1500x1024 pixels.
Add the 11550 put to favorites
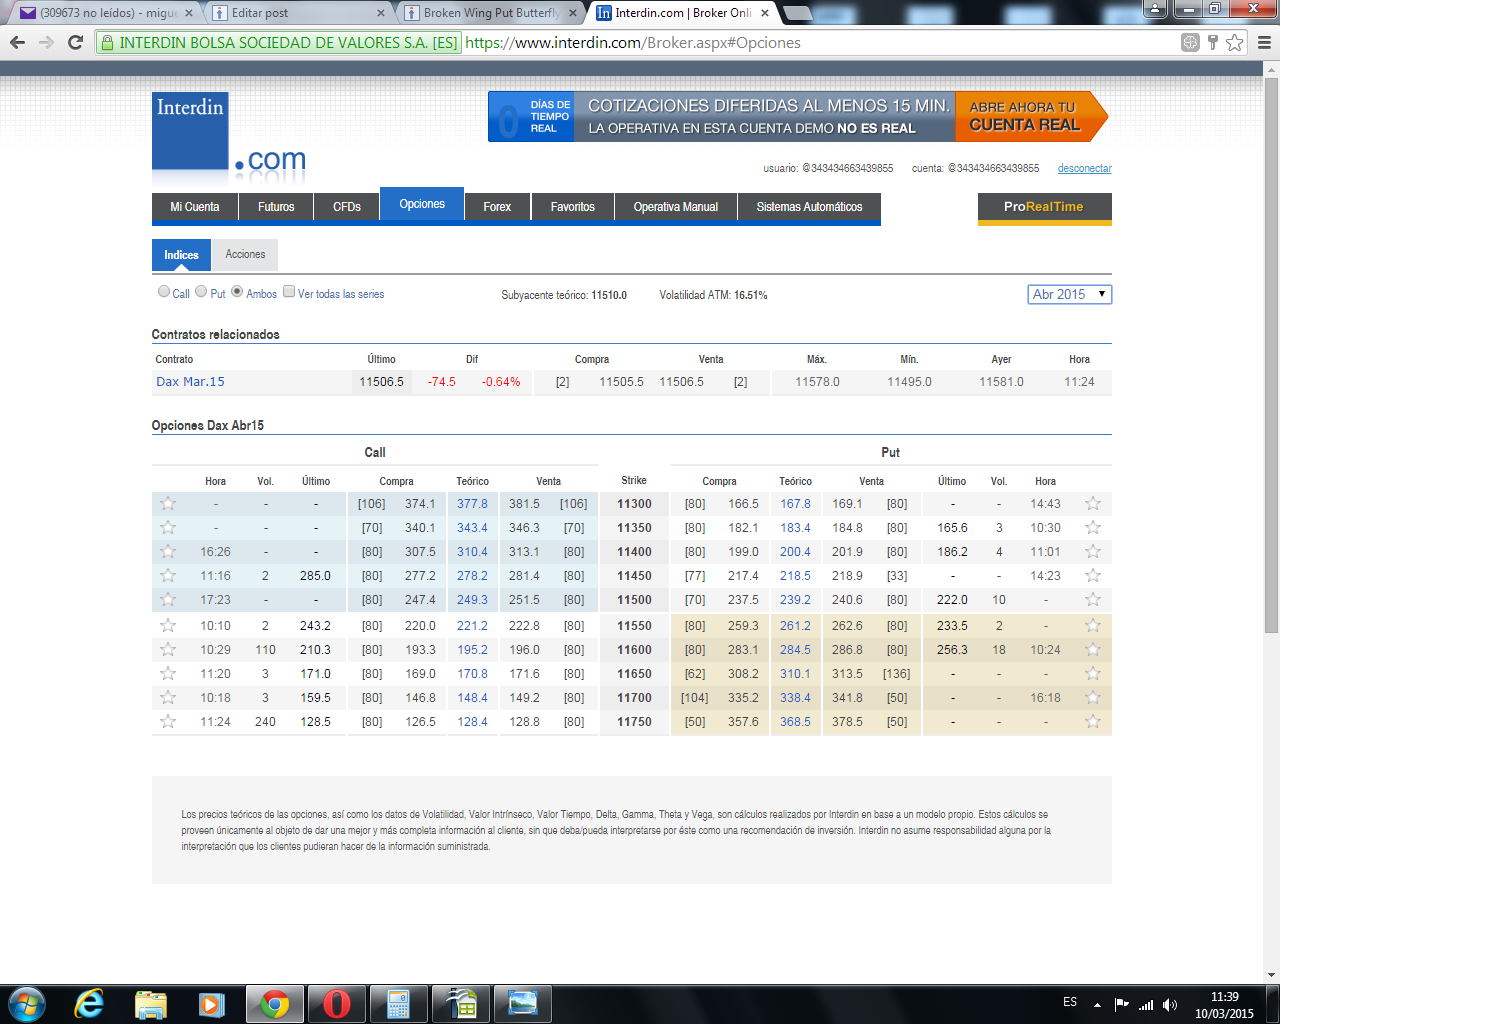click(1093, 626)
